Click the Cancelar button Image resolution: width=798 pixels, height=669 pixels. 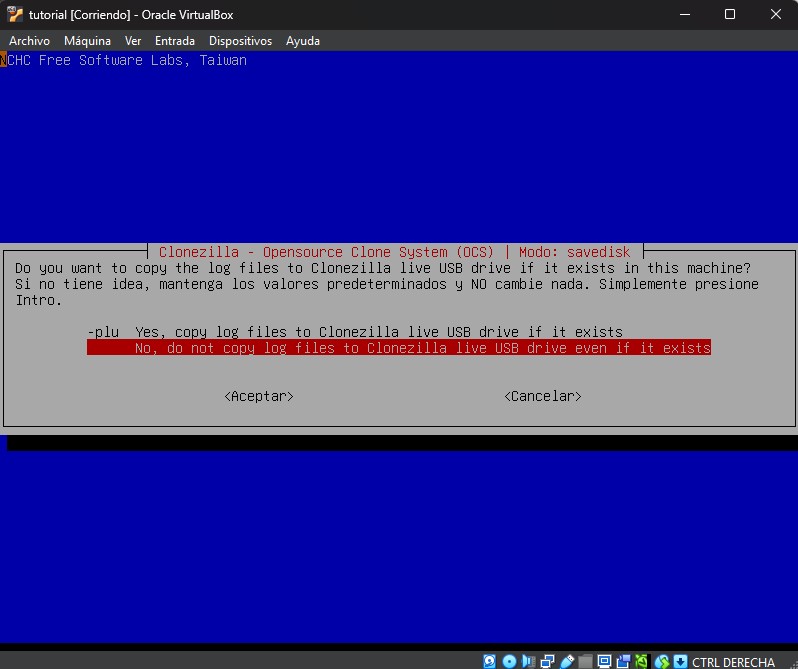point(543,396)
